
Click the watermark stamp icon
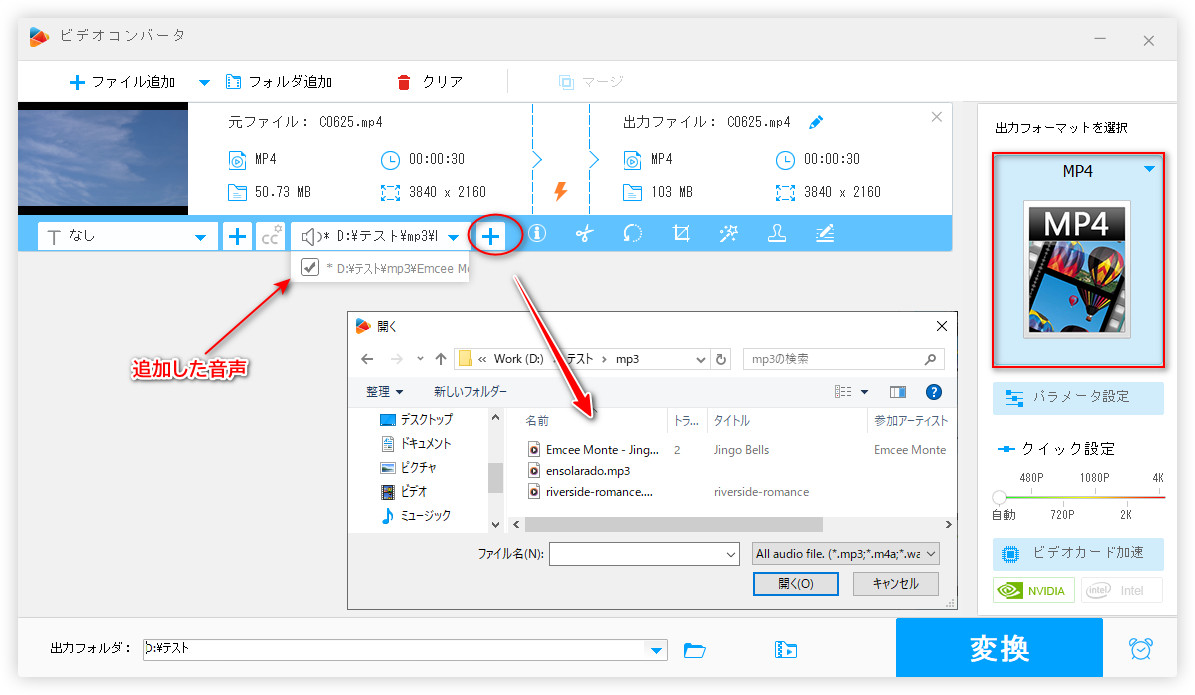(x=776, y=234)
